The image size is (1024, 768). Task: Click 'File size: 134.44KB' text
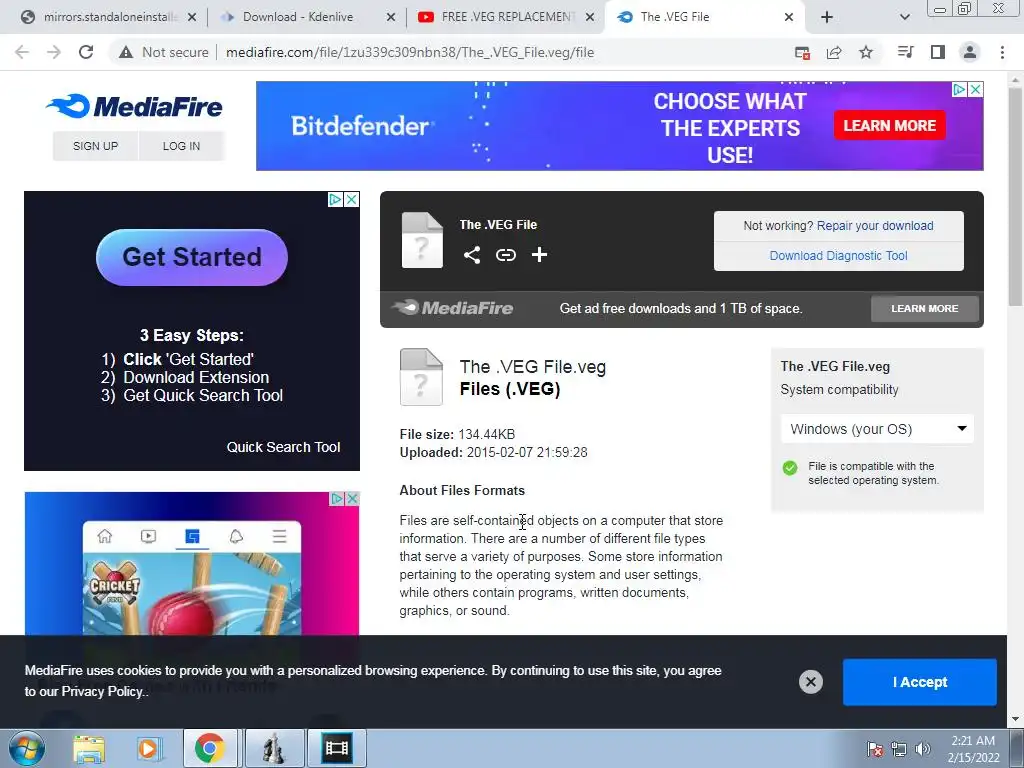coord(457,434)
